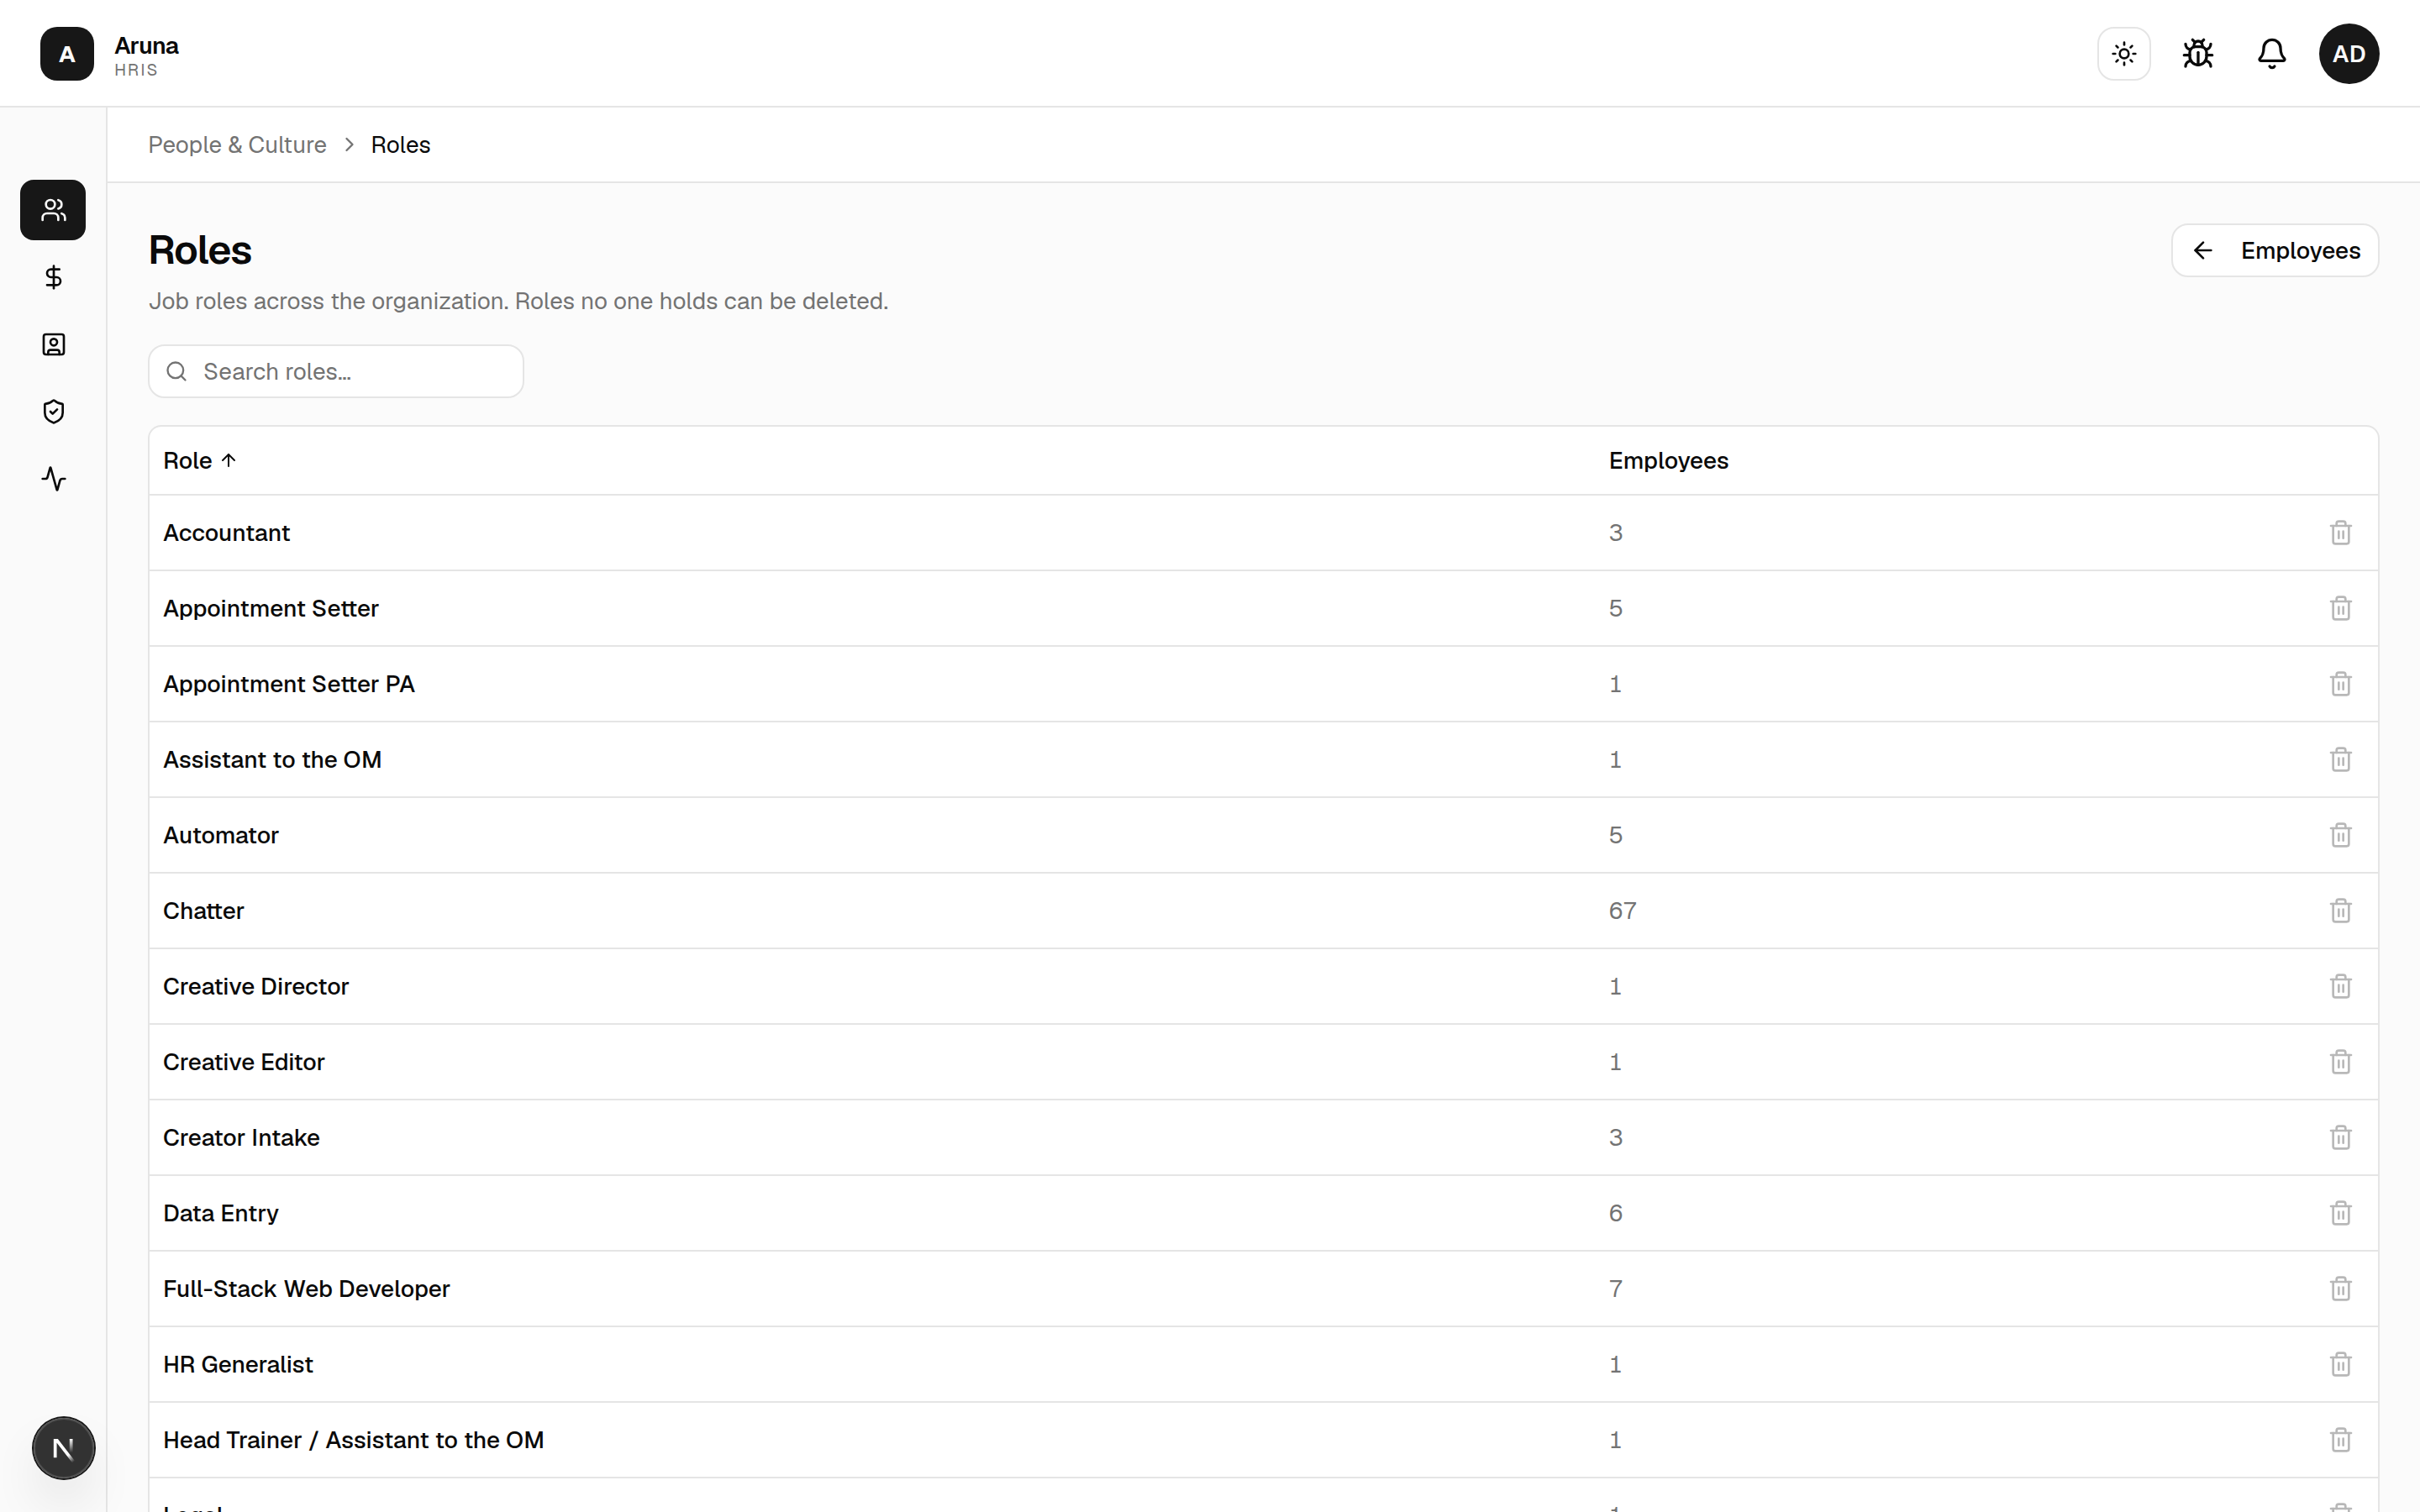Delete the Appointment Setter PA role
2420x1512 pixels.
(x=2340, y=684)
